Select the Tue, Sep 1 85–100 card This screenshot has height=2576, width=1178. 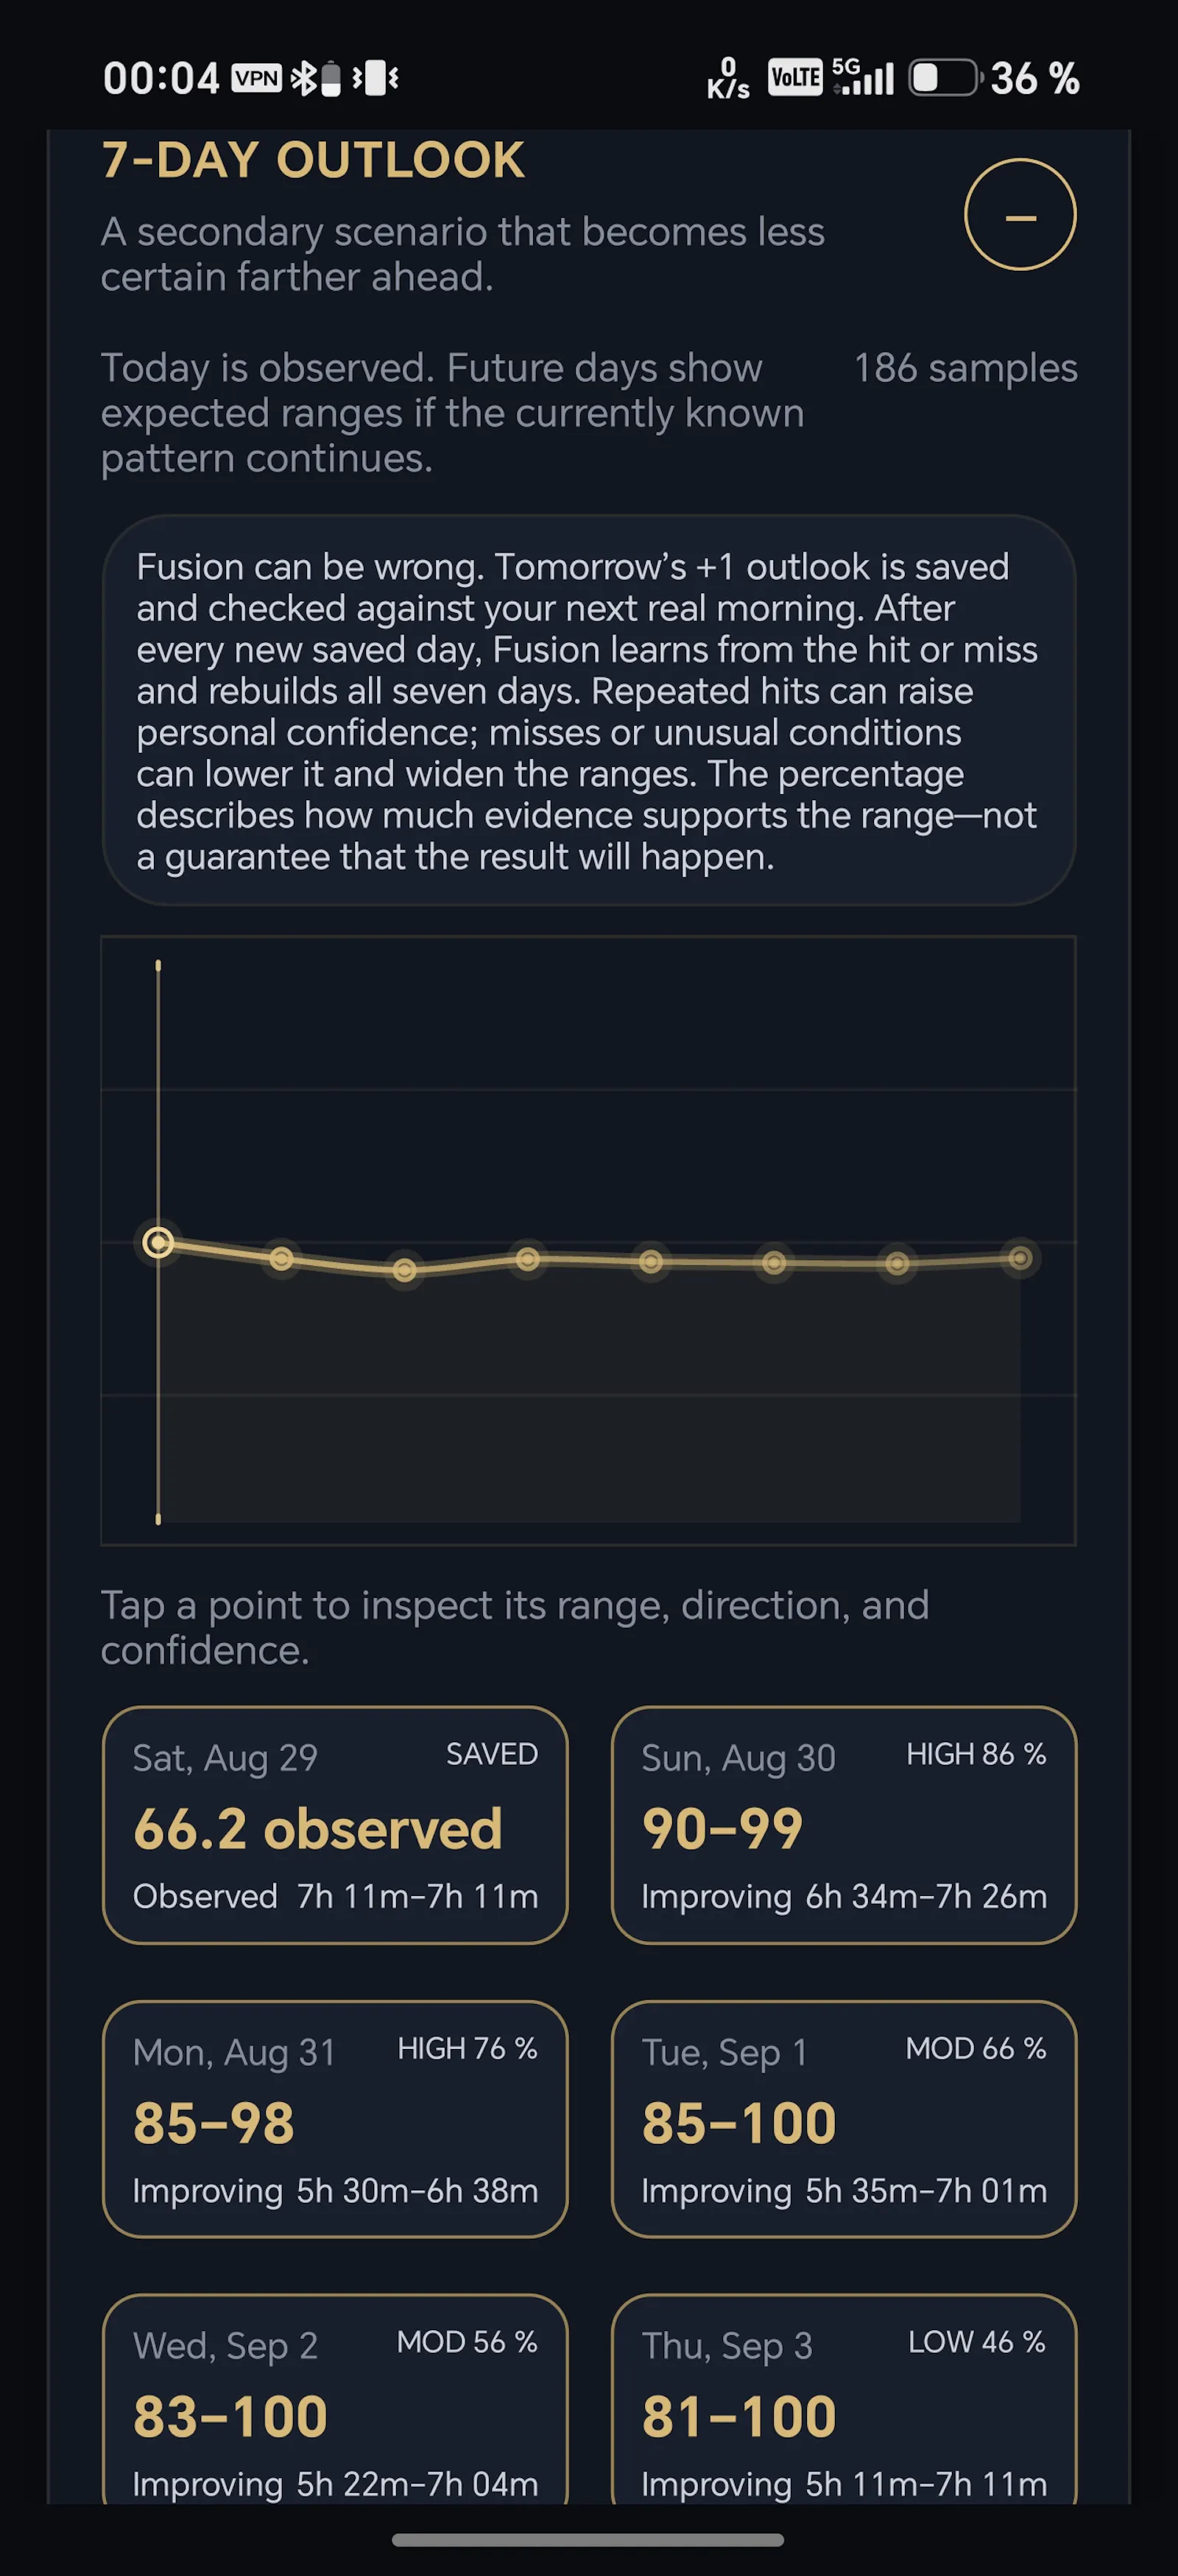click(x=844, y=2119)
